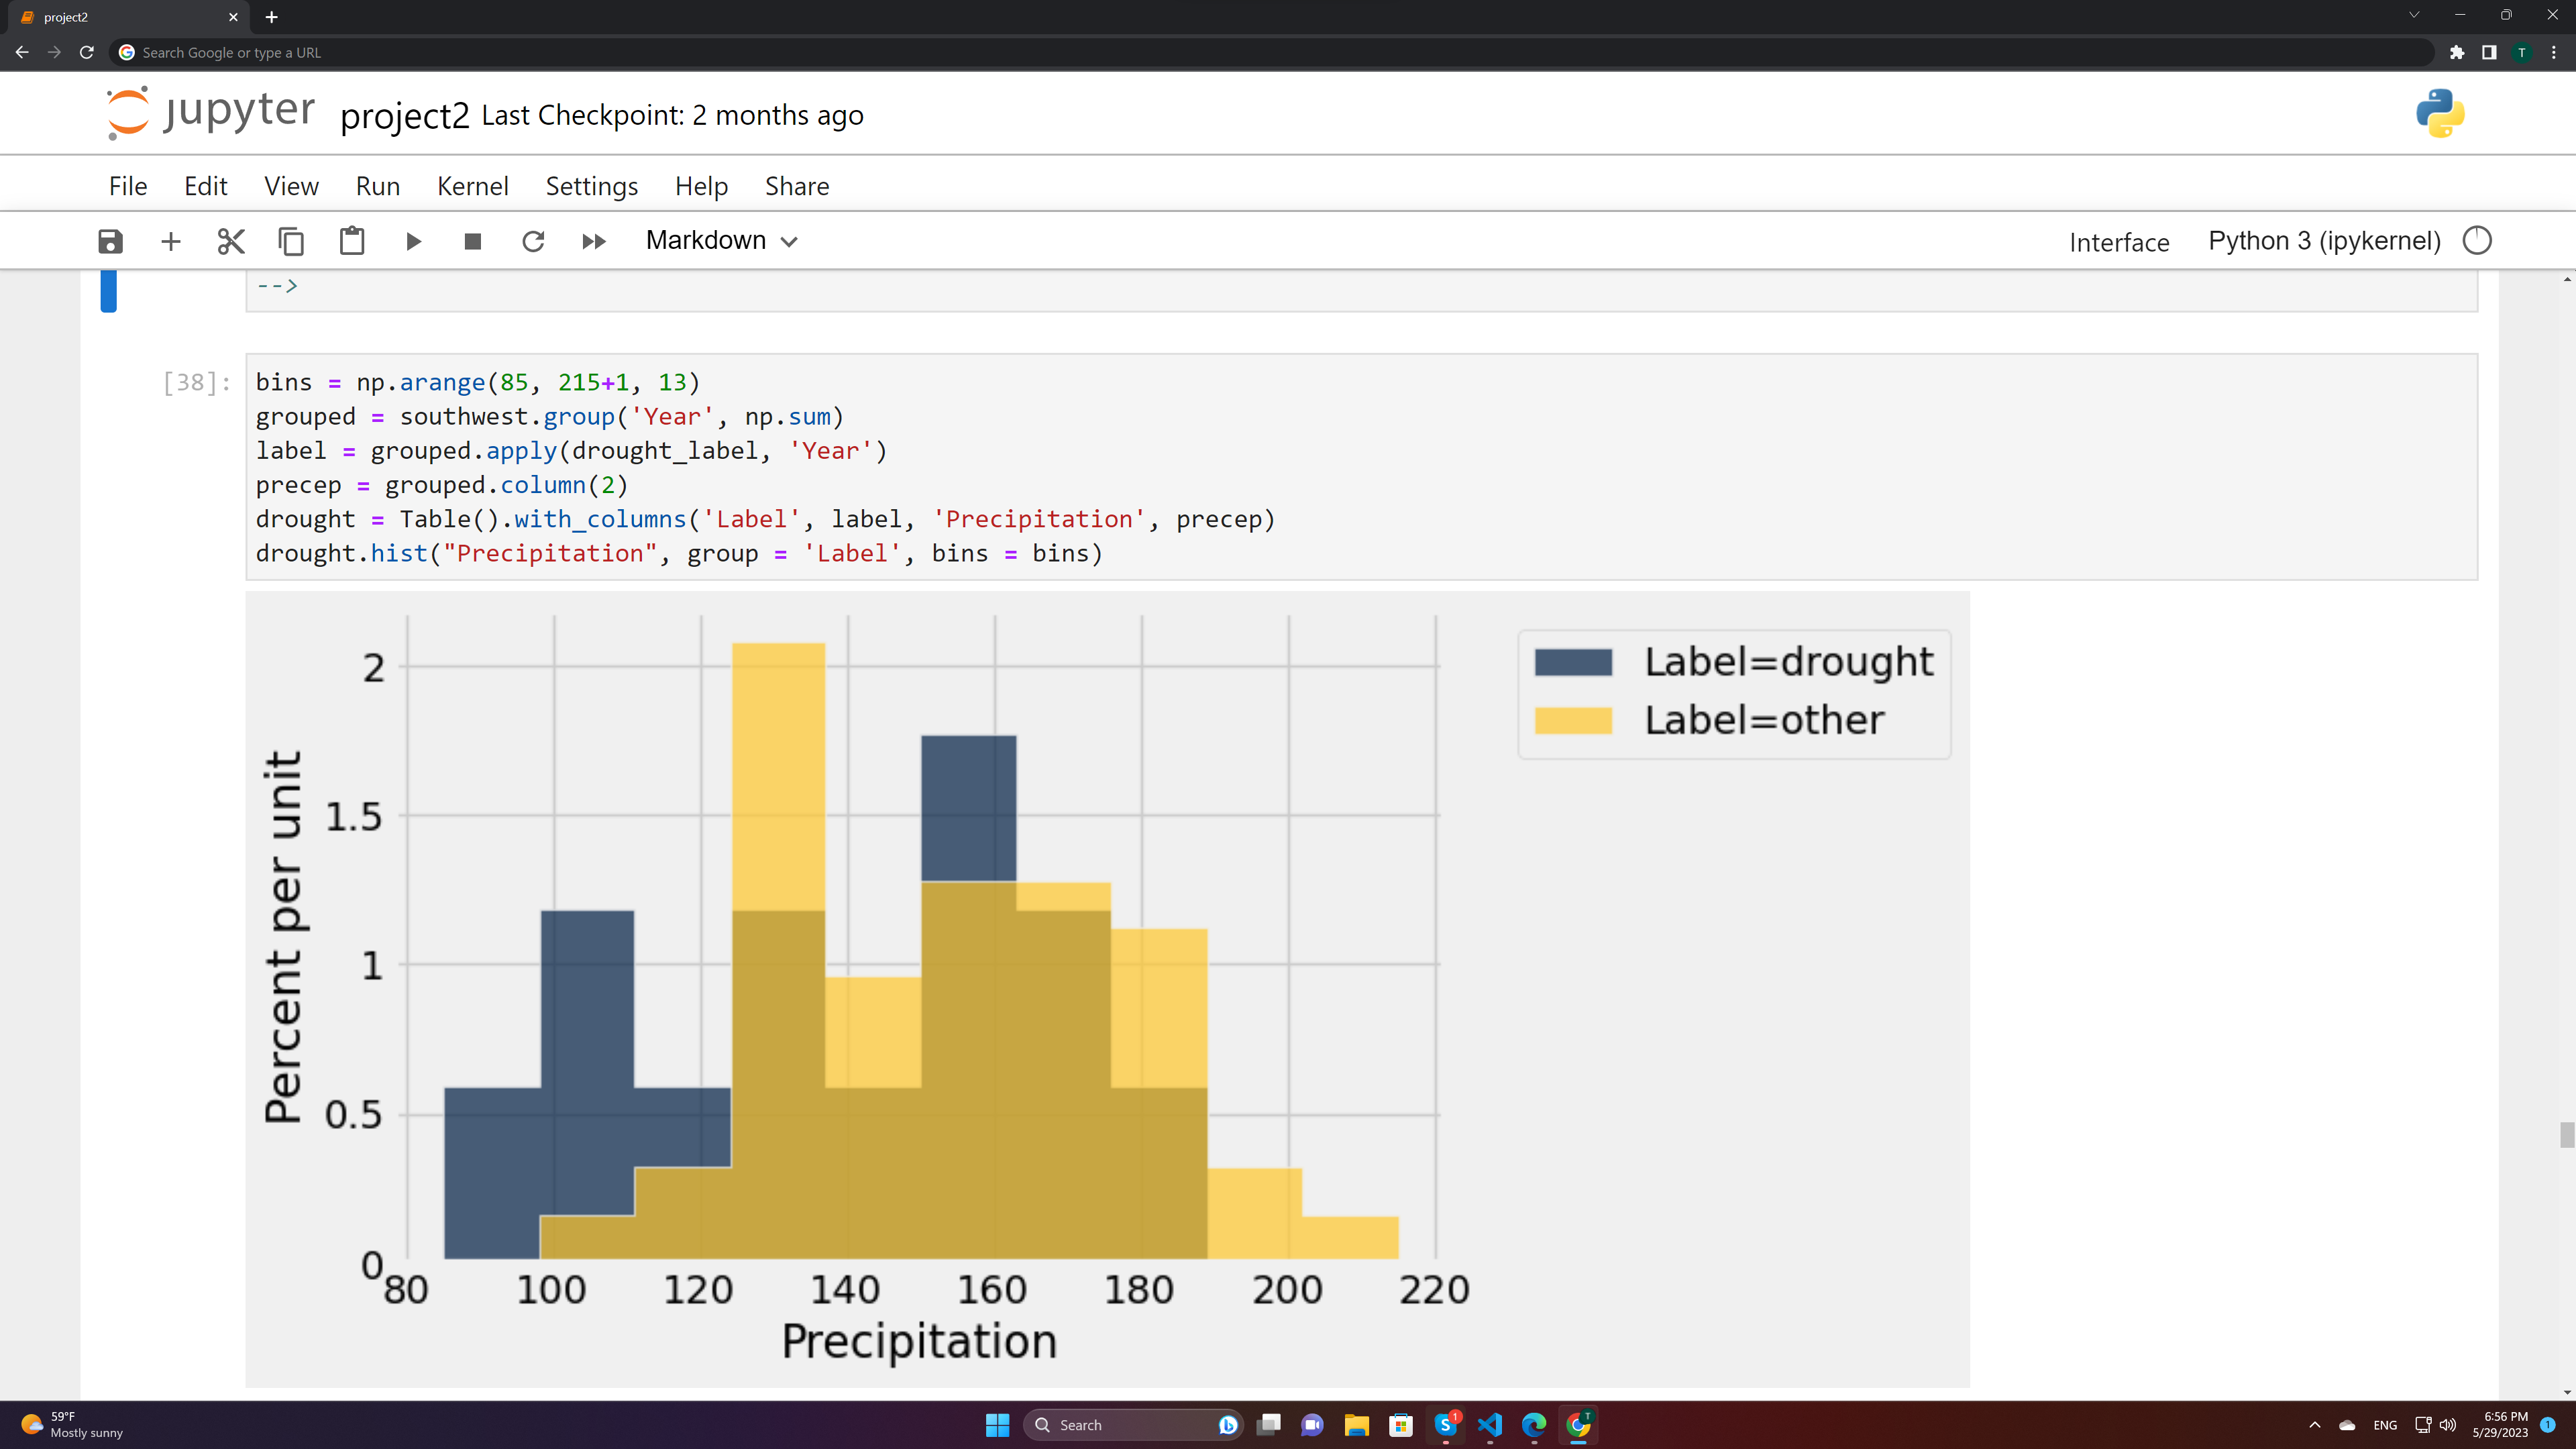This screenshot has width=2576, height=1449.
Task: Cut selected cell with scissors icon
Action: tap(231, 241)
